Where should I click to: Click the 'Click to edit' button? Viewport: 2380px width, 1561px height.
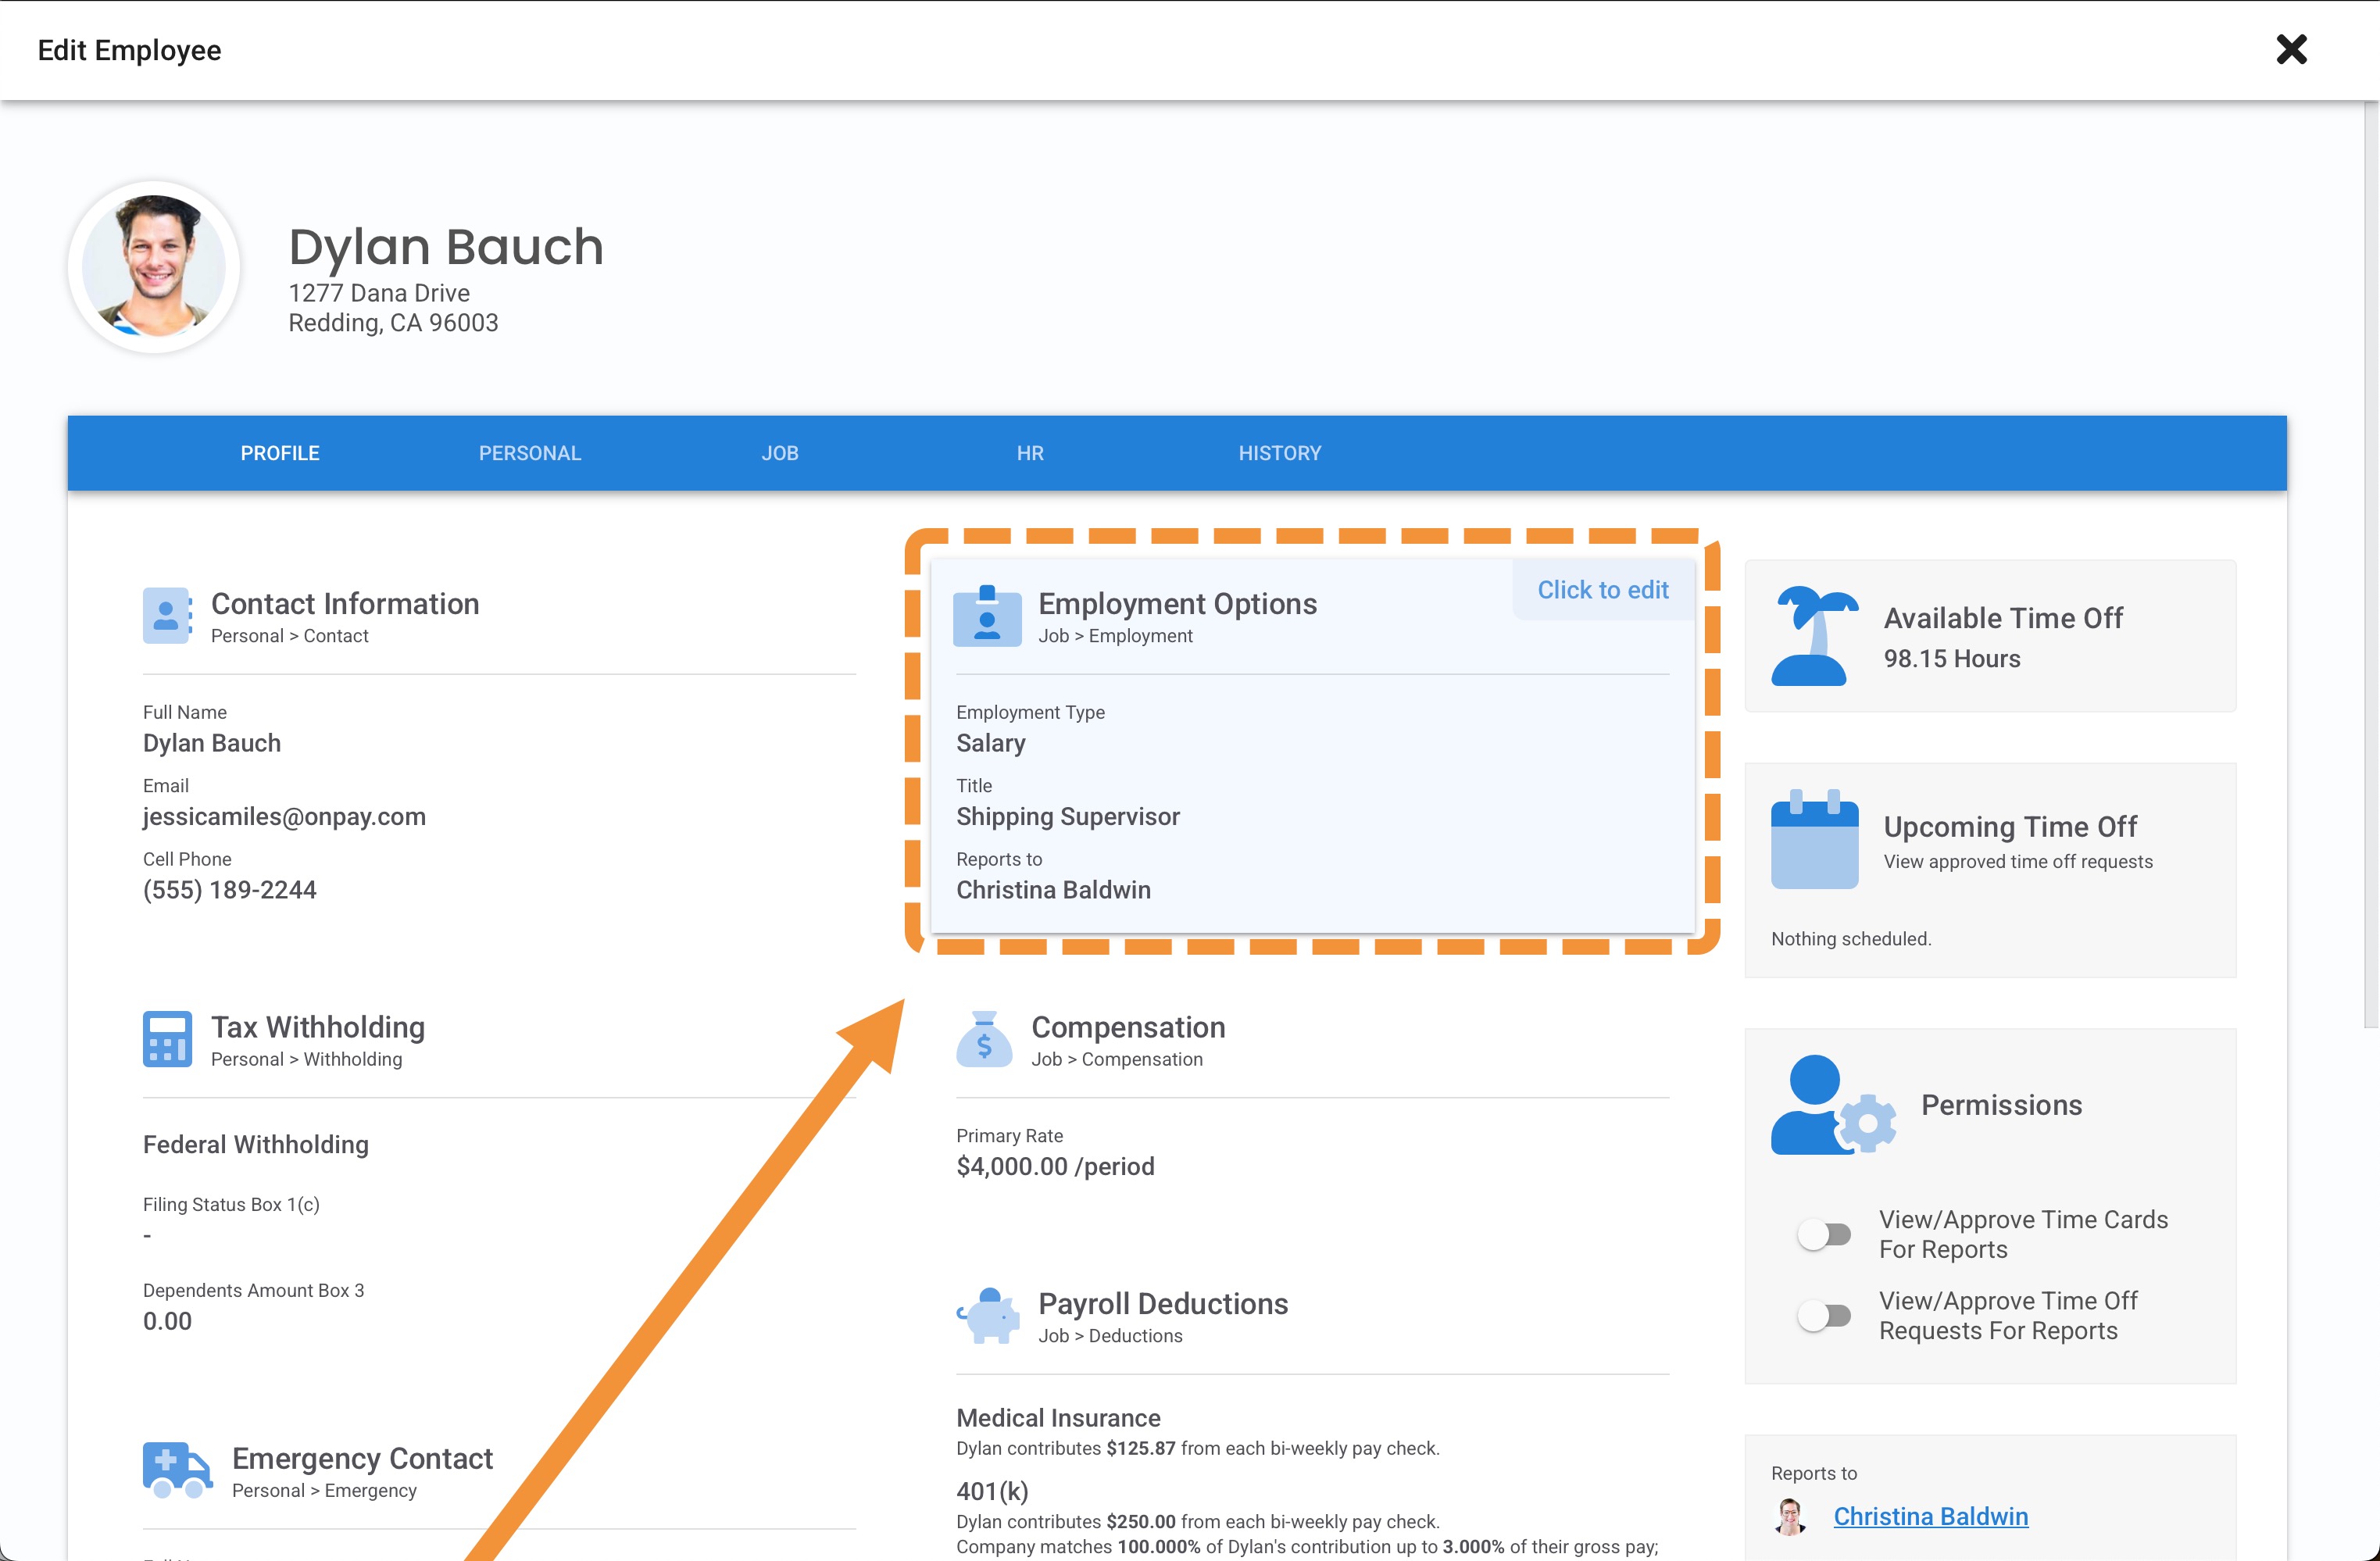[1602, 590]
